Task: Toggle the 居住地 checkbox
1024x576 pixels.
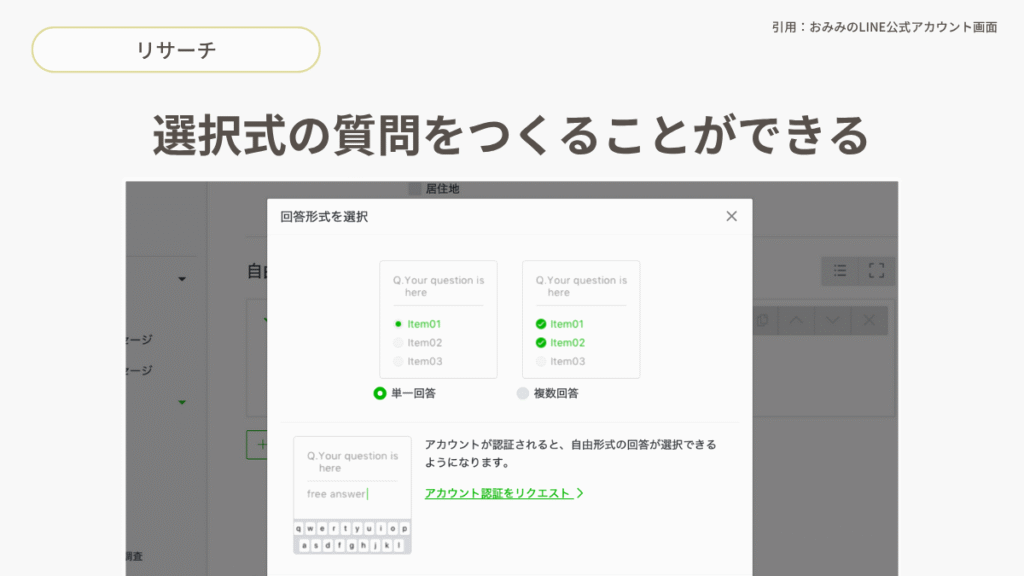Action: tap(415, 188)
